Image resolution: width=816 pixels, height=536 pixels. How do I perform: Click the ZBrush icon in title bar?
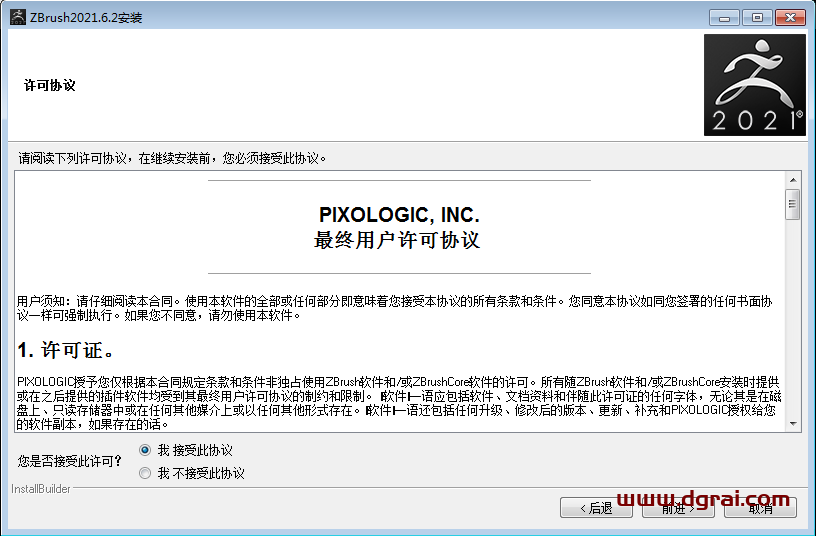click(18, 17)
